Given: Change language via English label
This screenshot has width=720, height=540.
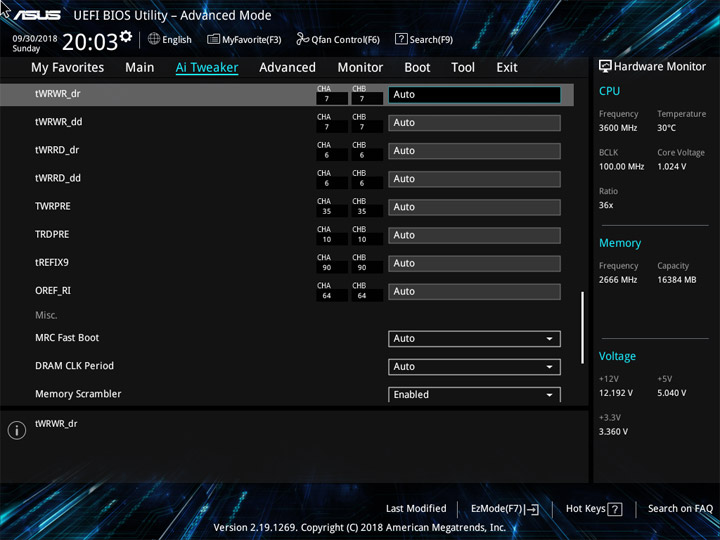Looking at the screenshot, I should click(177, 39).
